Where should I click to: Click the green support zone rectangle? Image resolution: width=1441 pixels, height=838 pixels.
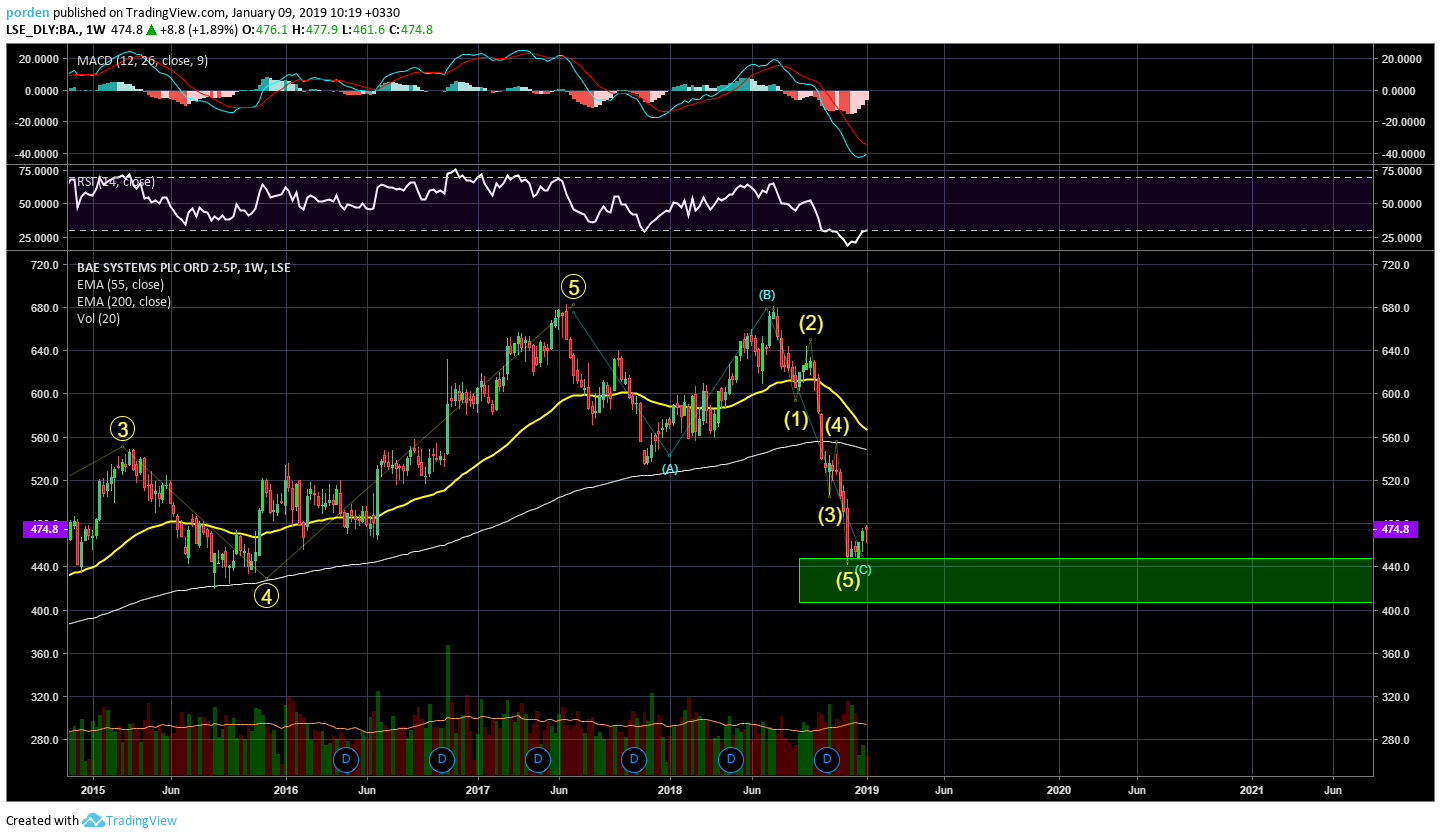click(1086, 581)
